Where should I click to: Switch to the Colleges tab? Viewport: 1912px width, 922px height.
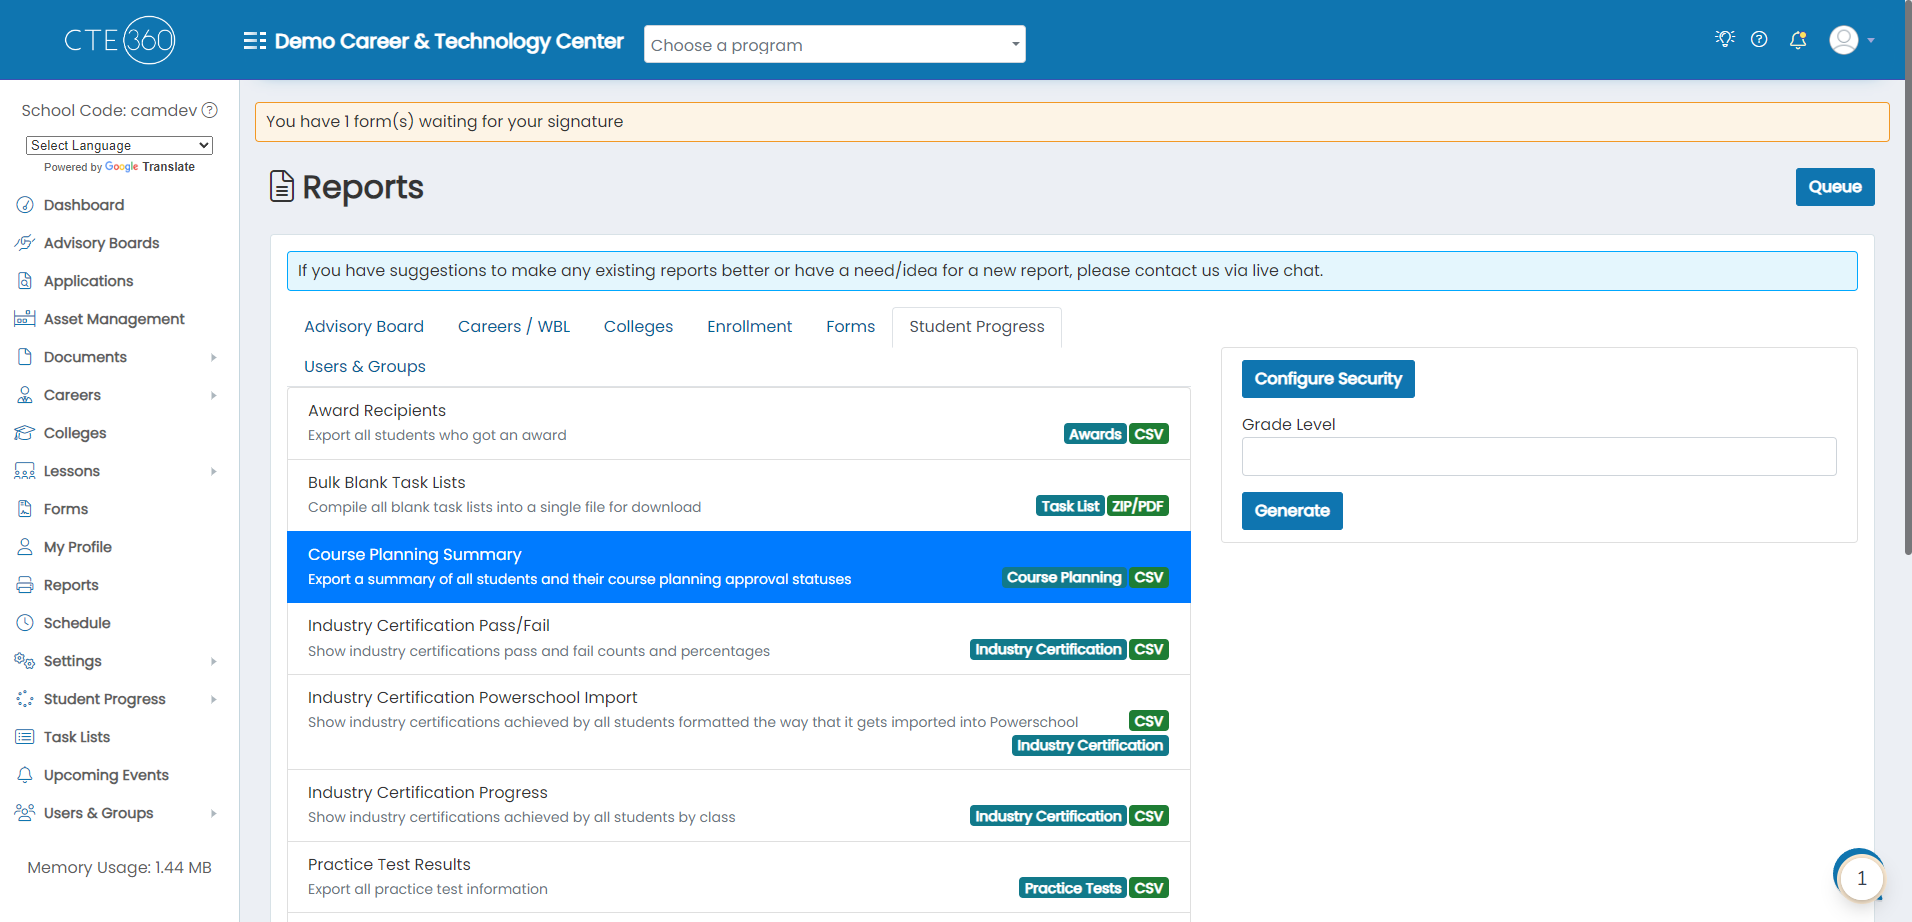click(x=638, y=327)
